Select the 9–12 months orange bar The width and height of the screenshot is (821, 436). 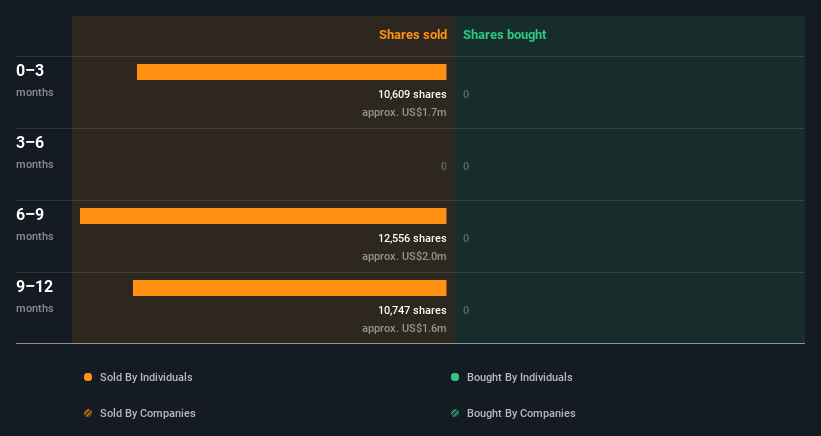(290, 288)
